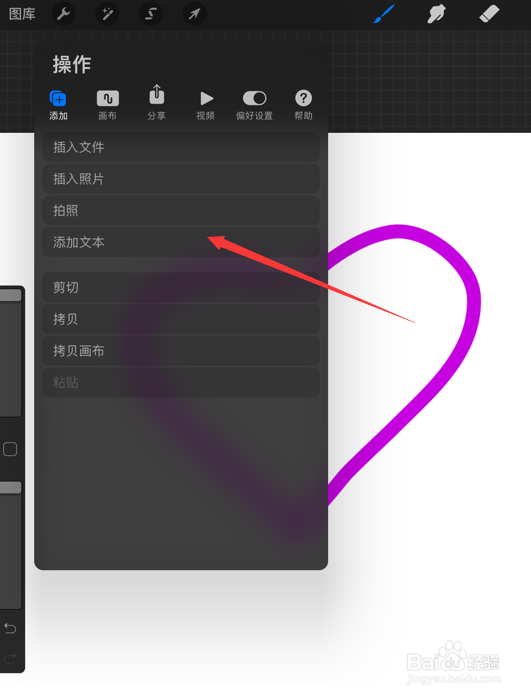
Task: Choose the dimmed 粘贴 option
Action: click(181, 382)
